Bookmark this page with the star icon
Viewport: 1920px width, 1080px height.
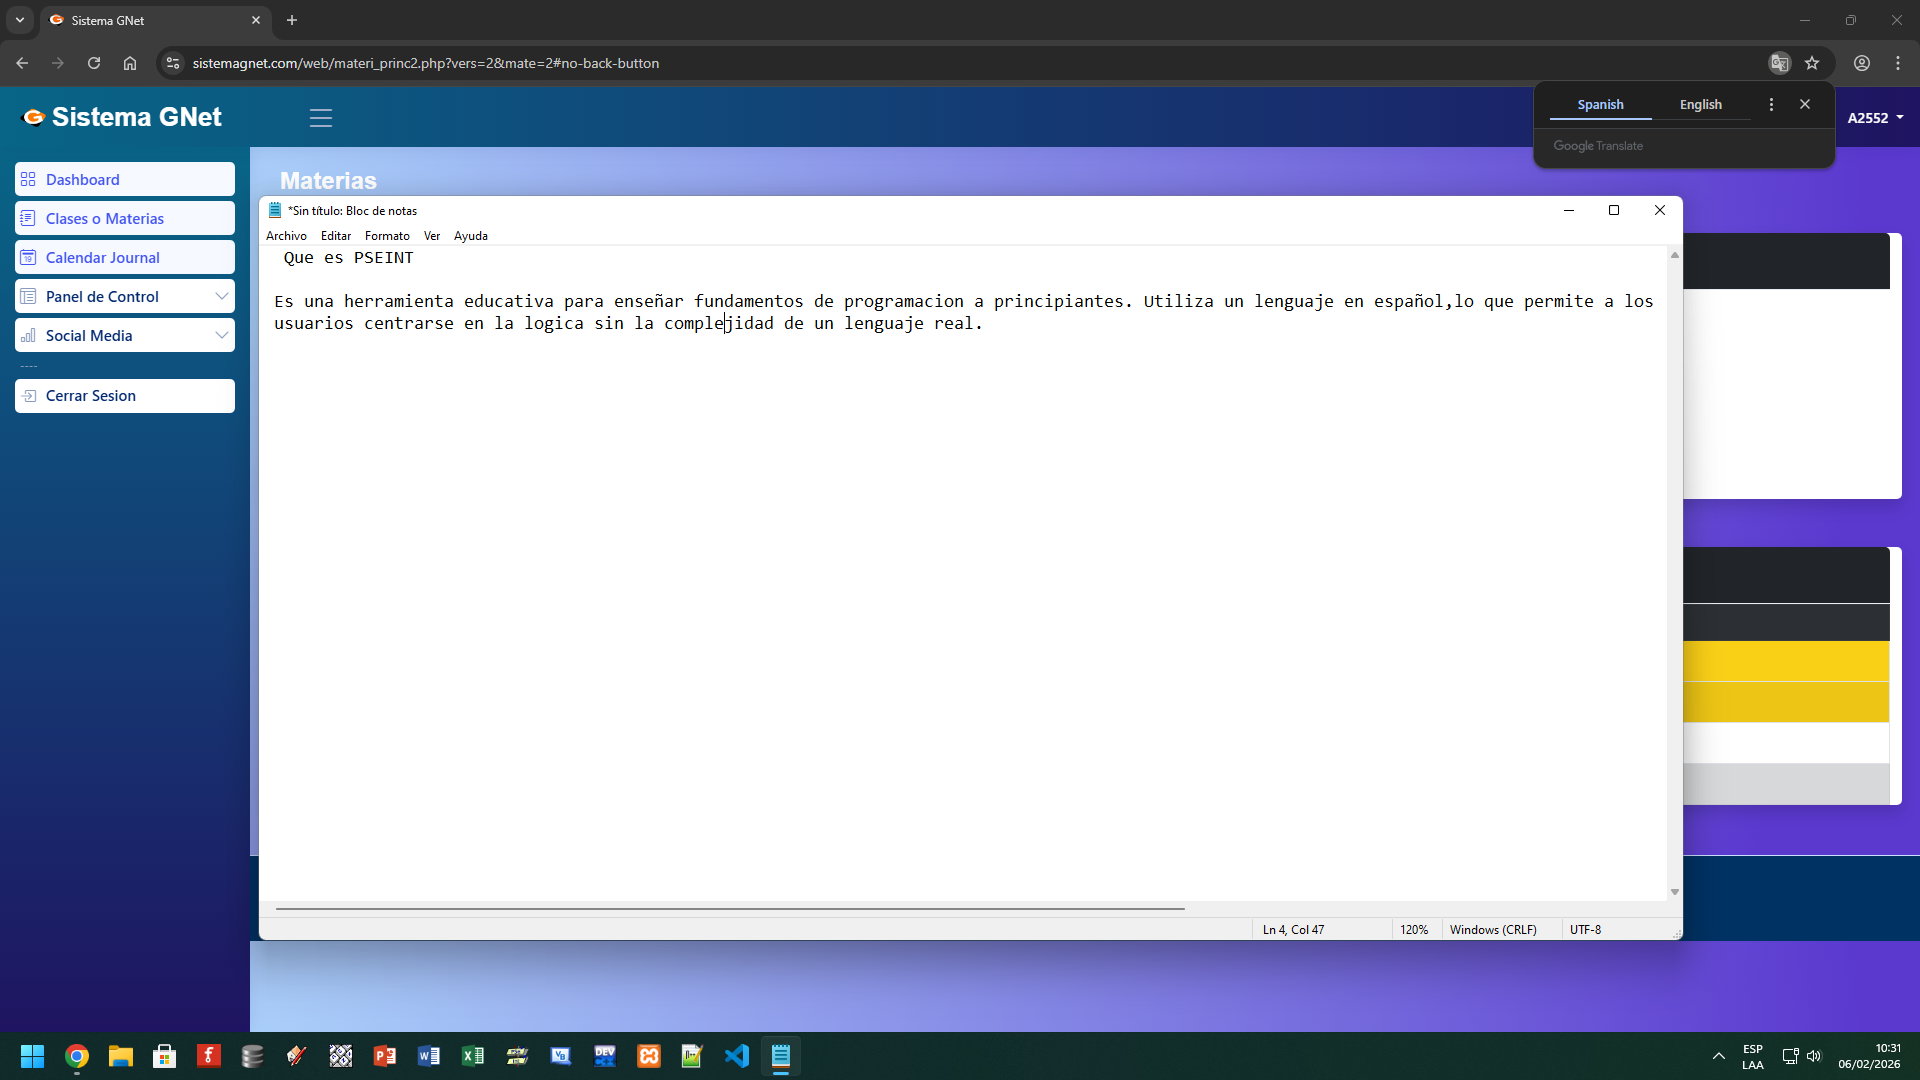click(x=1812, y=63)
